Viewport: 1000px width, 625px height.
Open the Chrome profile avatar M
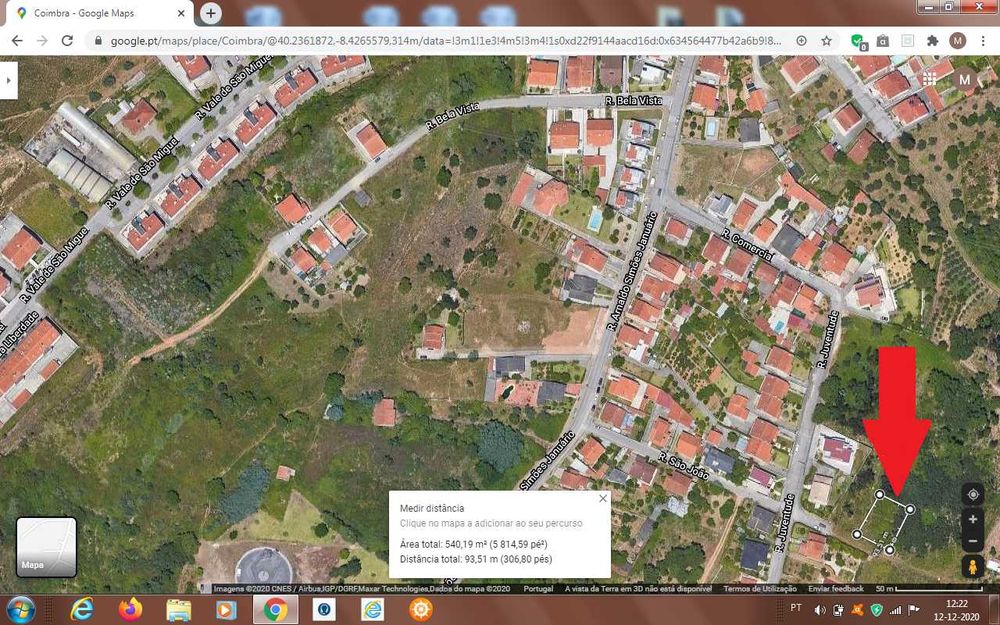(x=957, y=41)
